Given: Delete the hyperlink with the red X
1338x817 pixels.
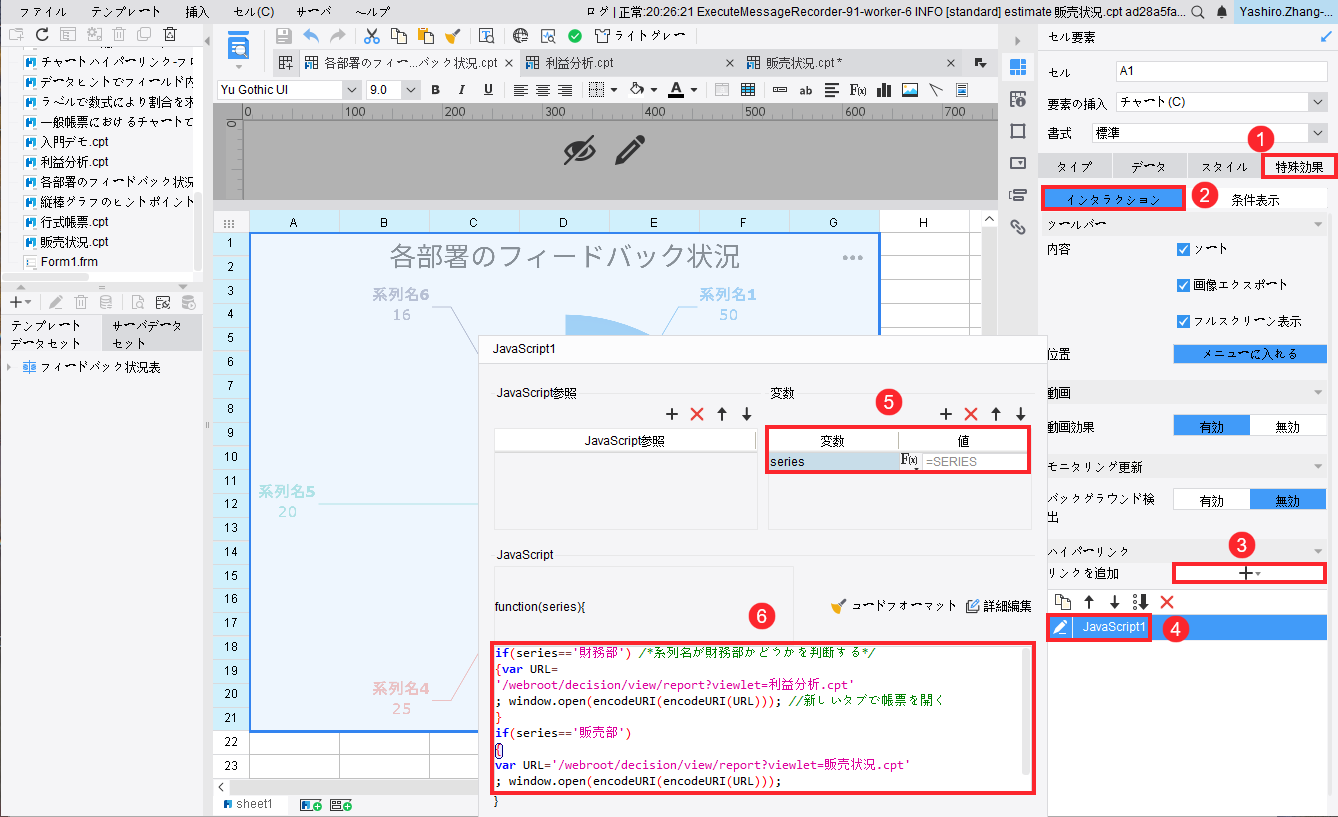Looking at the screenshot, I should 1166,601.
